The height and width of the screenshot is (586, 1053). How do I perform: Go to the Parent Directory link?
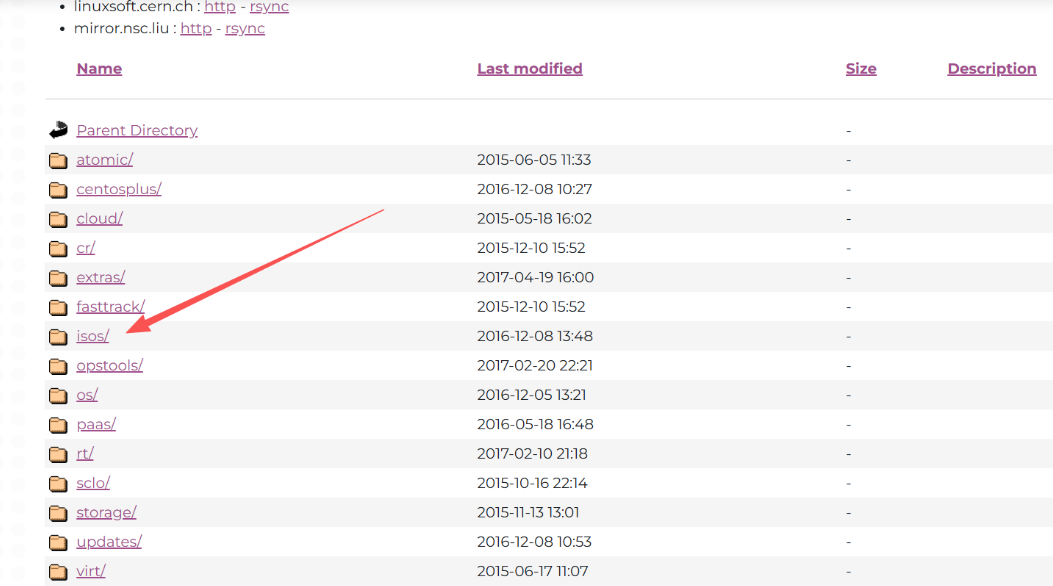137,130
